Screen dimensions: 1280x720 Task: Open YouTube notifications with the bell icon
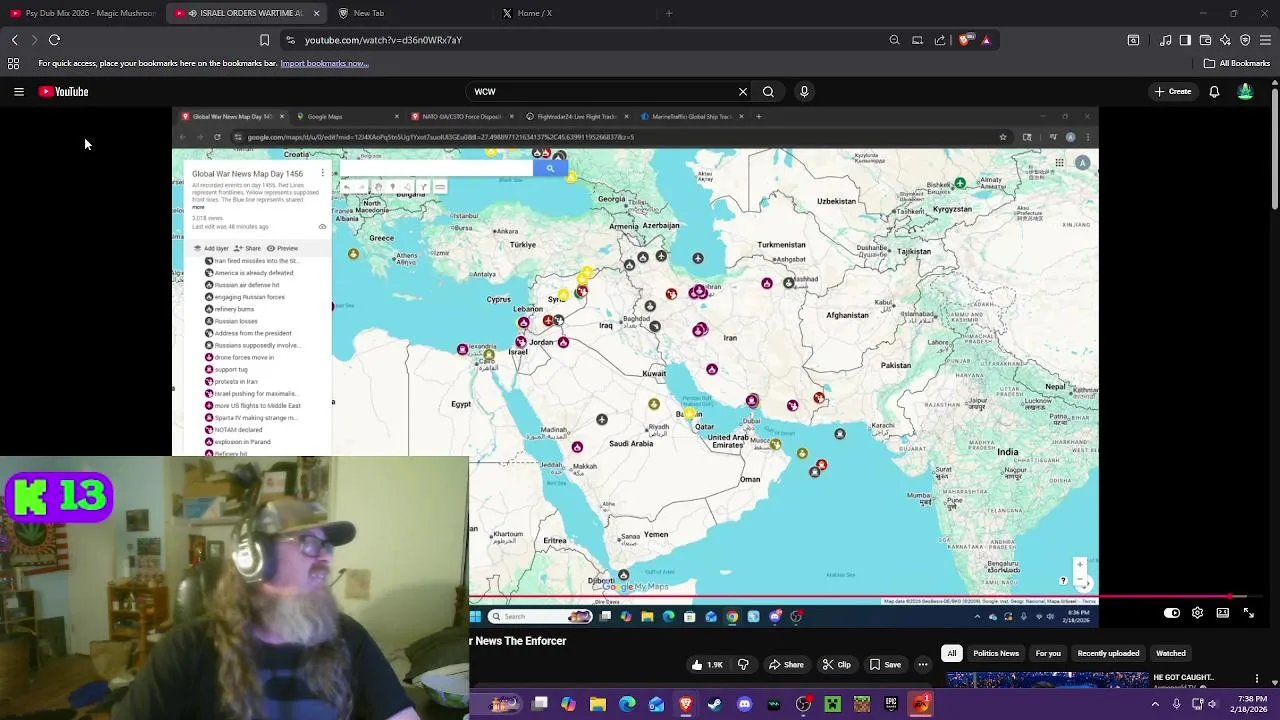(x=1214, y=91)
